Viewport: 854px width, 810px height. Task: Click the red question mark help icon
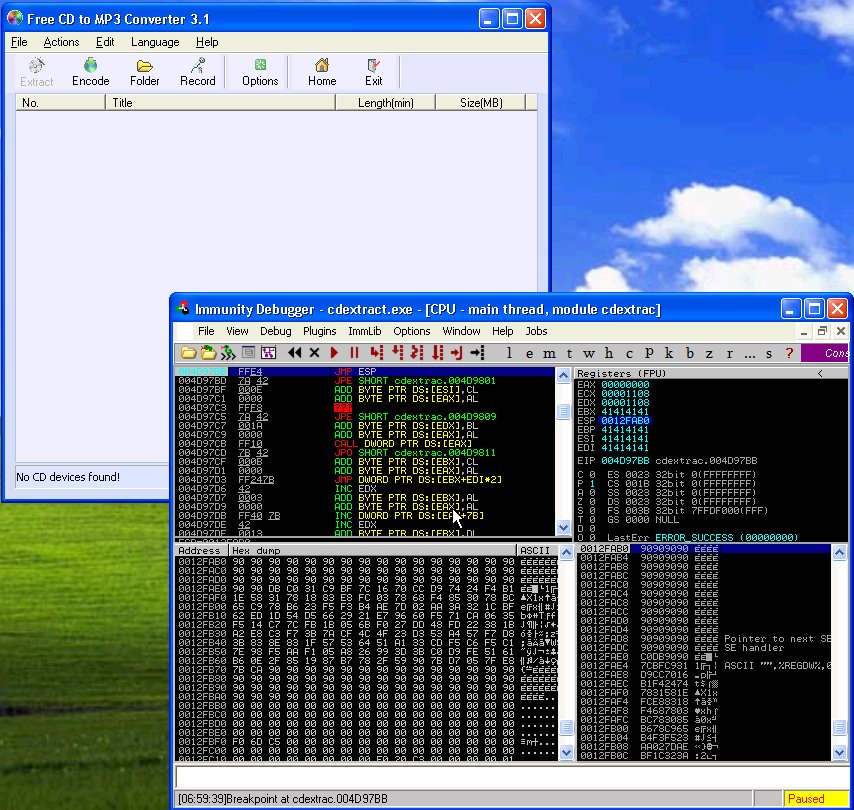[x=789, y=353]
